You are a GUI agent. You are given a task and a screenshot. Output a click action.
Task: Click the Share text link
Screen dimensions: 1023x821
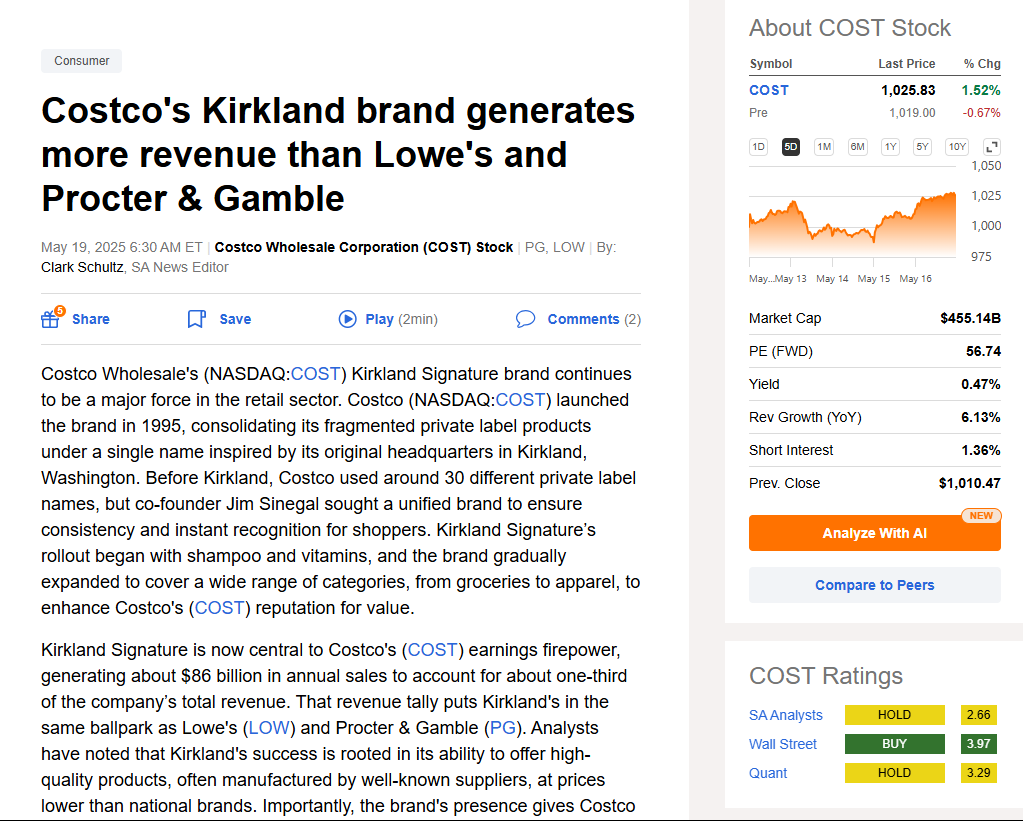coord(91,319)
